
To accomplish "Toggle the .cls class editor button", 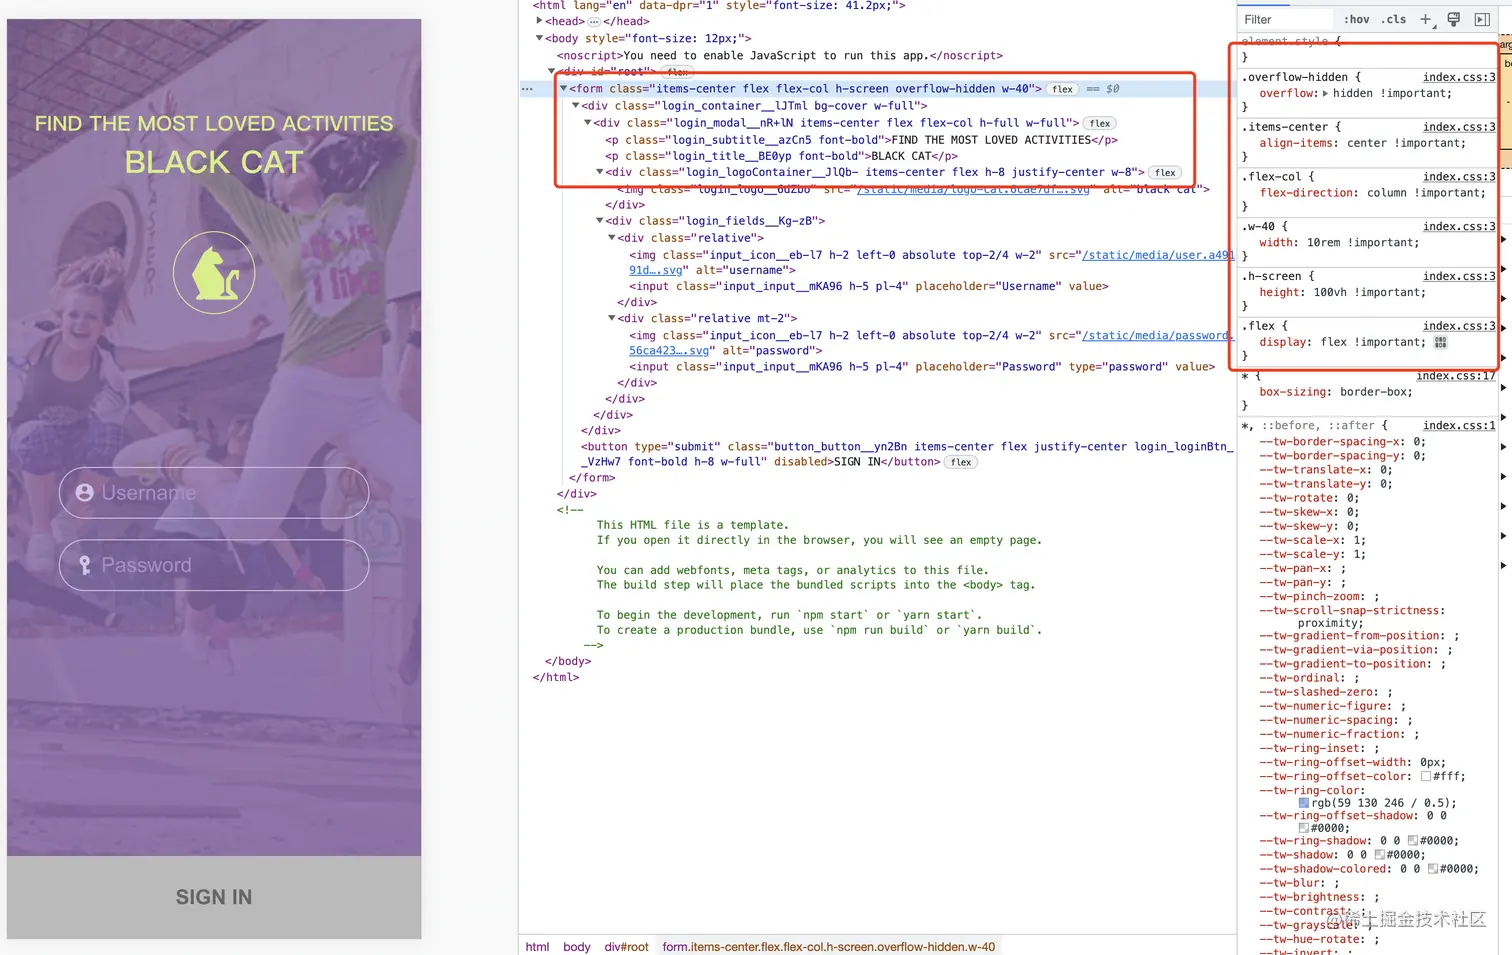I will [x=1394, y=19].
